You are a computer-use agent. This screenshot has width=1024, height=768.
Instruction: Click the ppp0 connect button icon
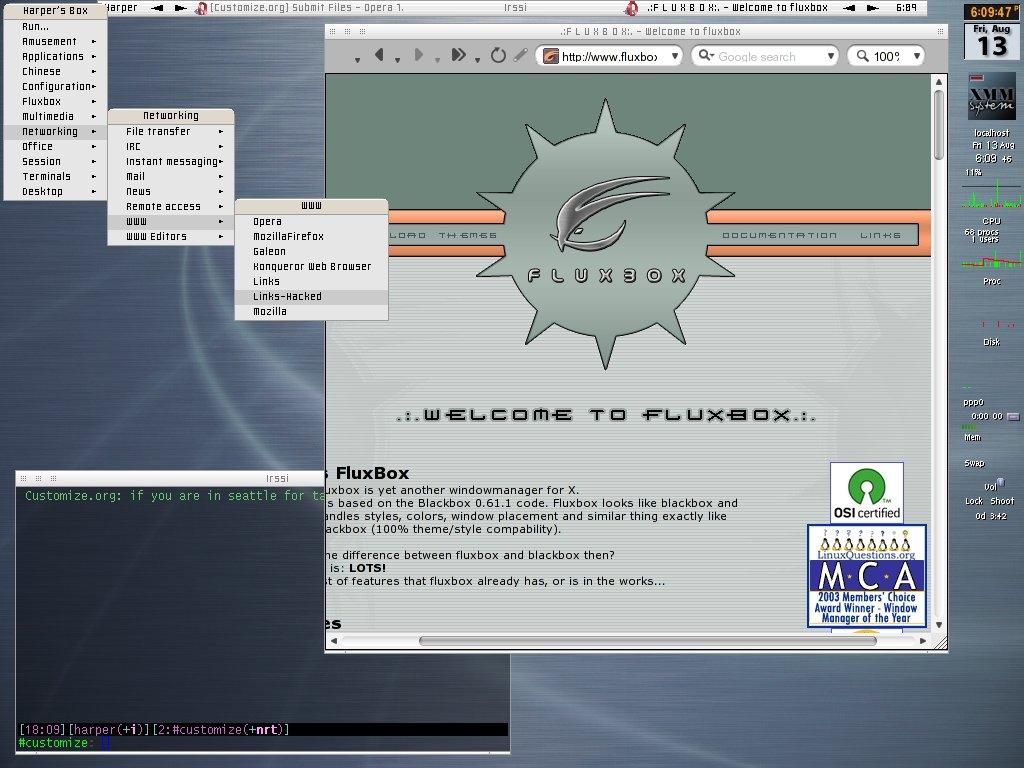(x=1013, y=416)
